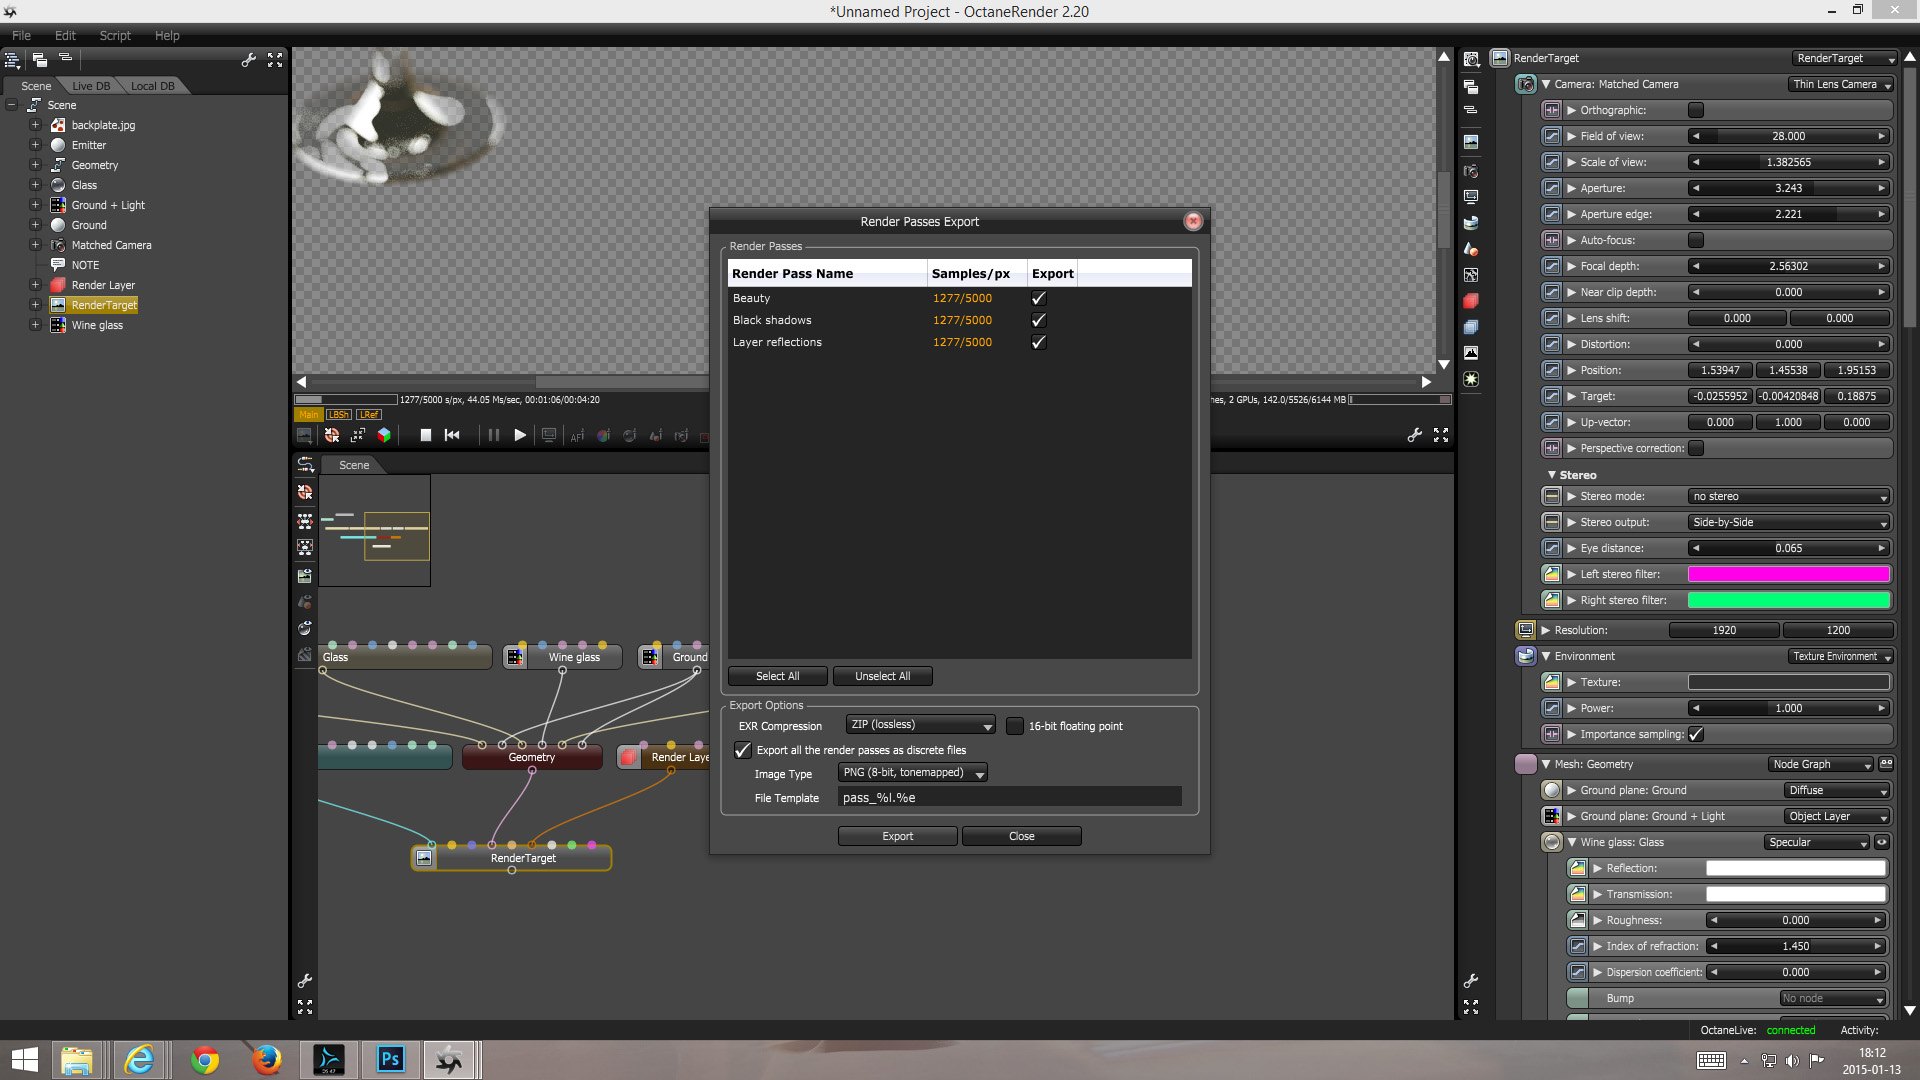Viewport: 1920px width, 1080px height.
Task: Click the restart render icon
Action: 452,435
